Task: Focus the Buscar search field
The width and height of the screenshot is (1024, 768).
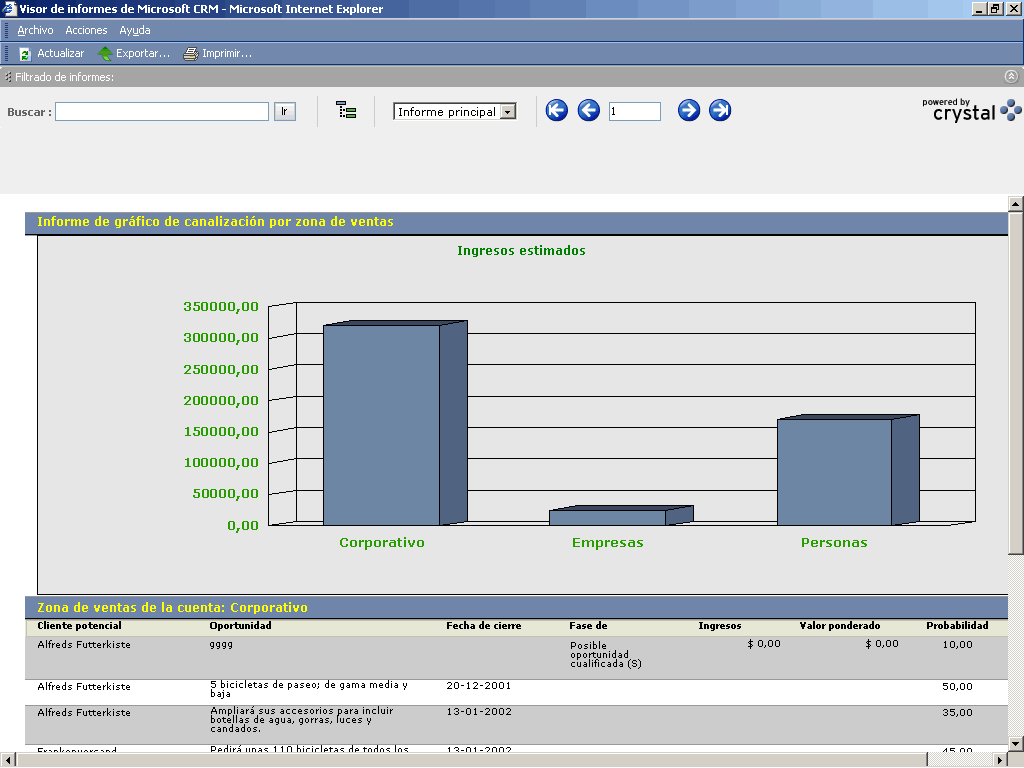Action: 162,112
